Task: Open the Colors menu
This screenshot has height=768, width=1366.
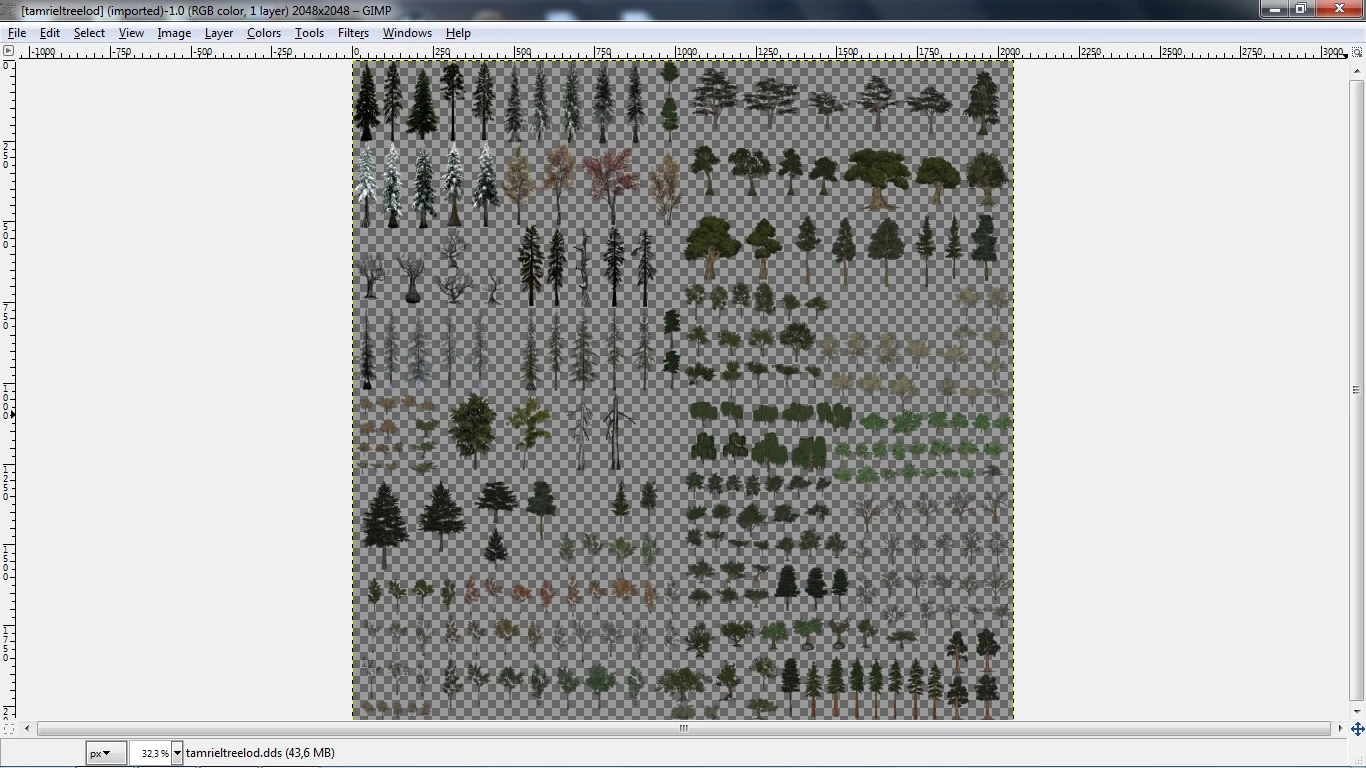Action: point(264,33)
